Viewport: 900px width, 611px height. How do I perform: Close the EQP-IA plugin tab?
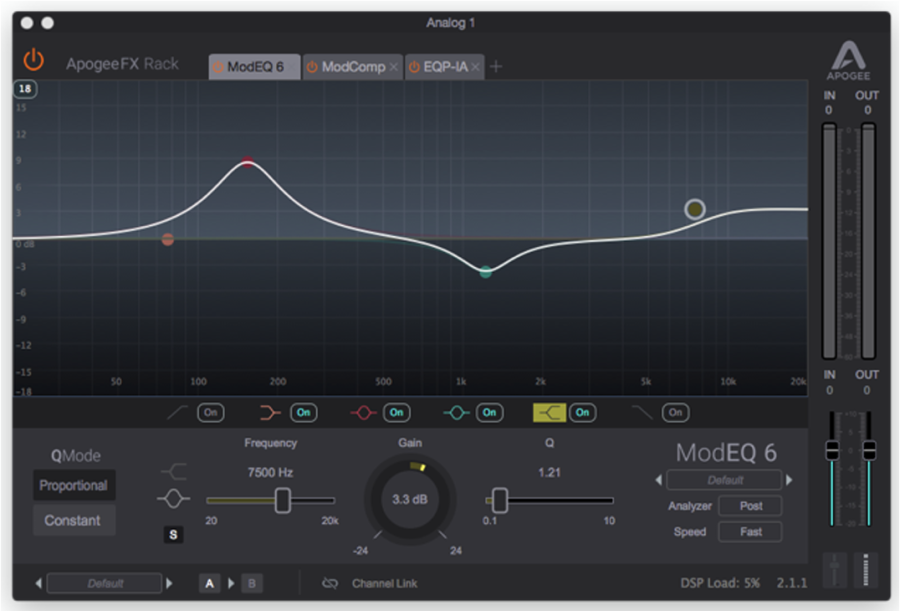click(475, 67)
